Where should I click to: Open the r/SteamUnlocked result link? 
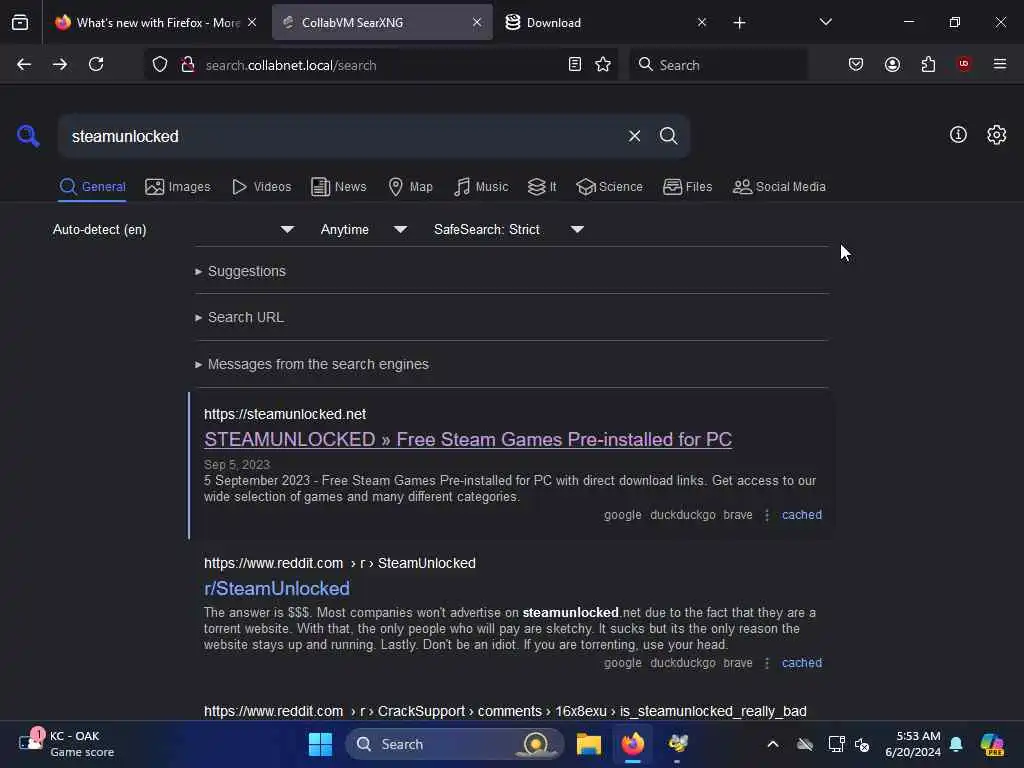[x=277, y=588]
